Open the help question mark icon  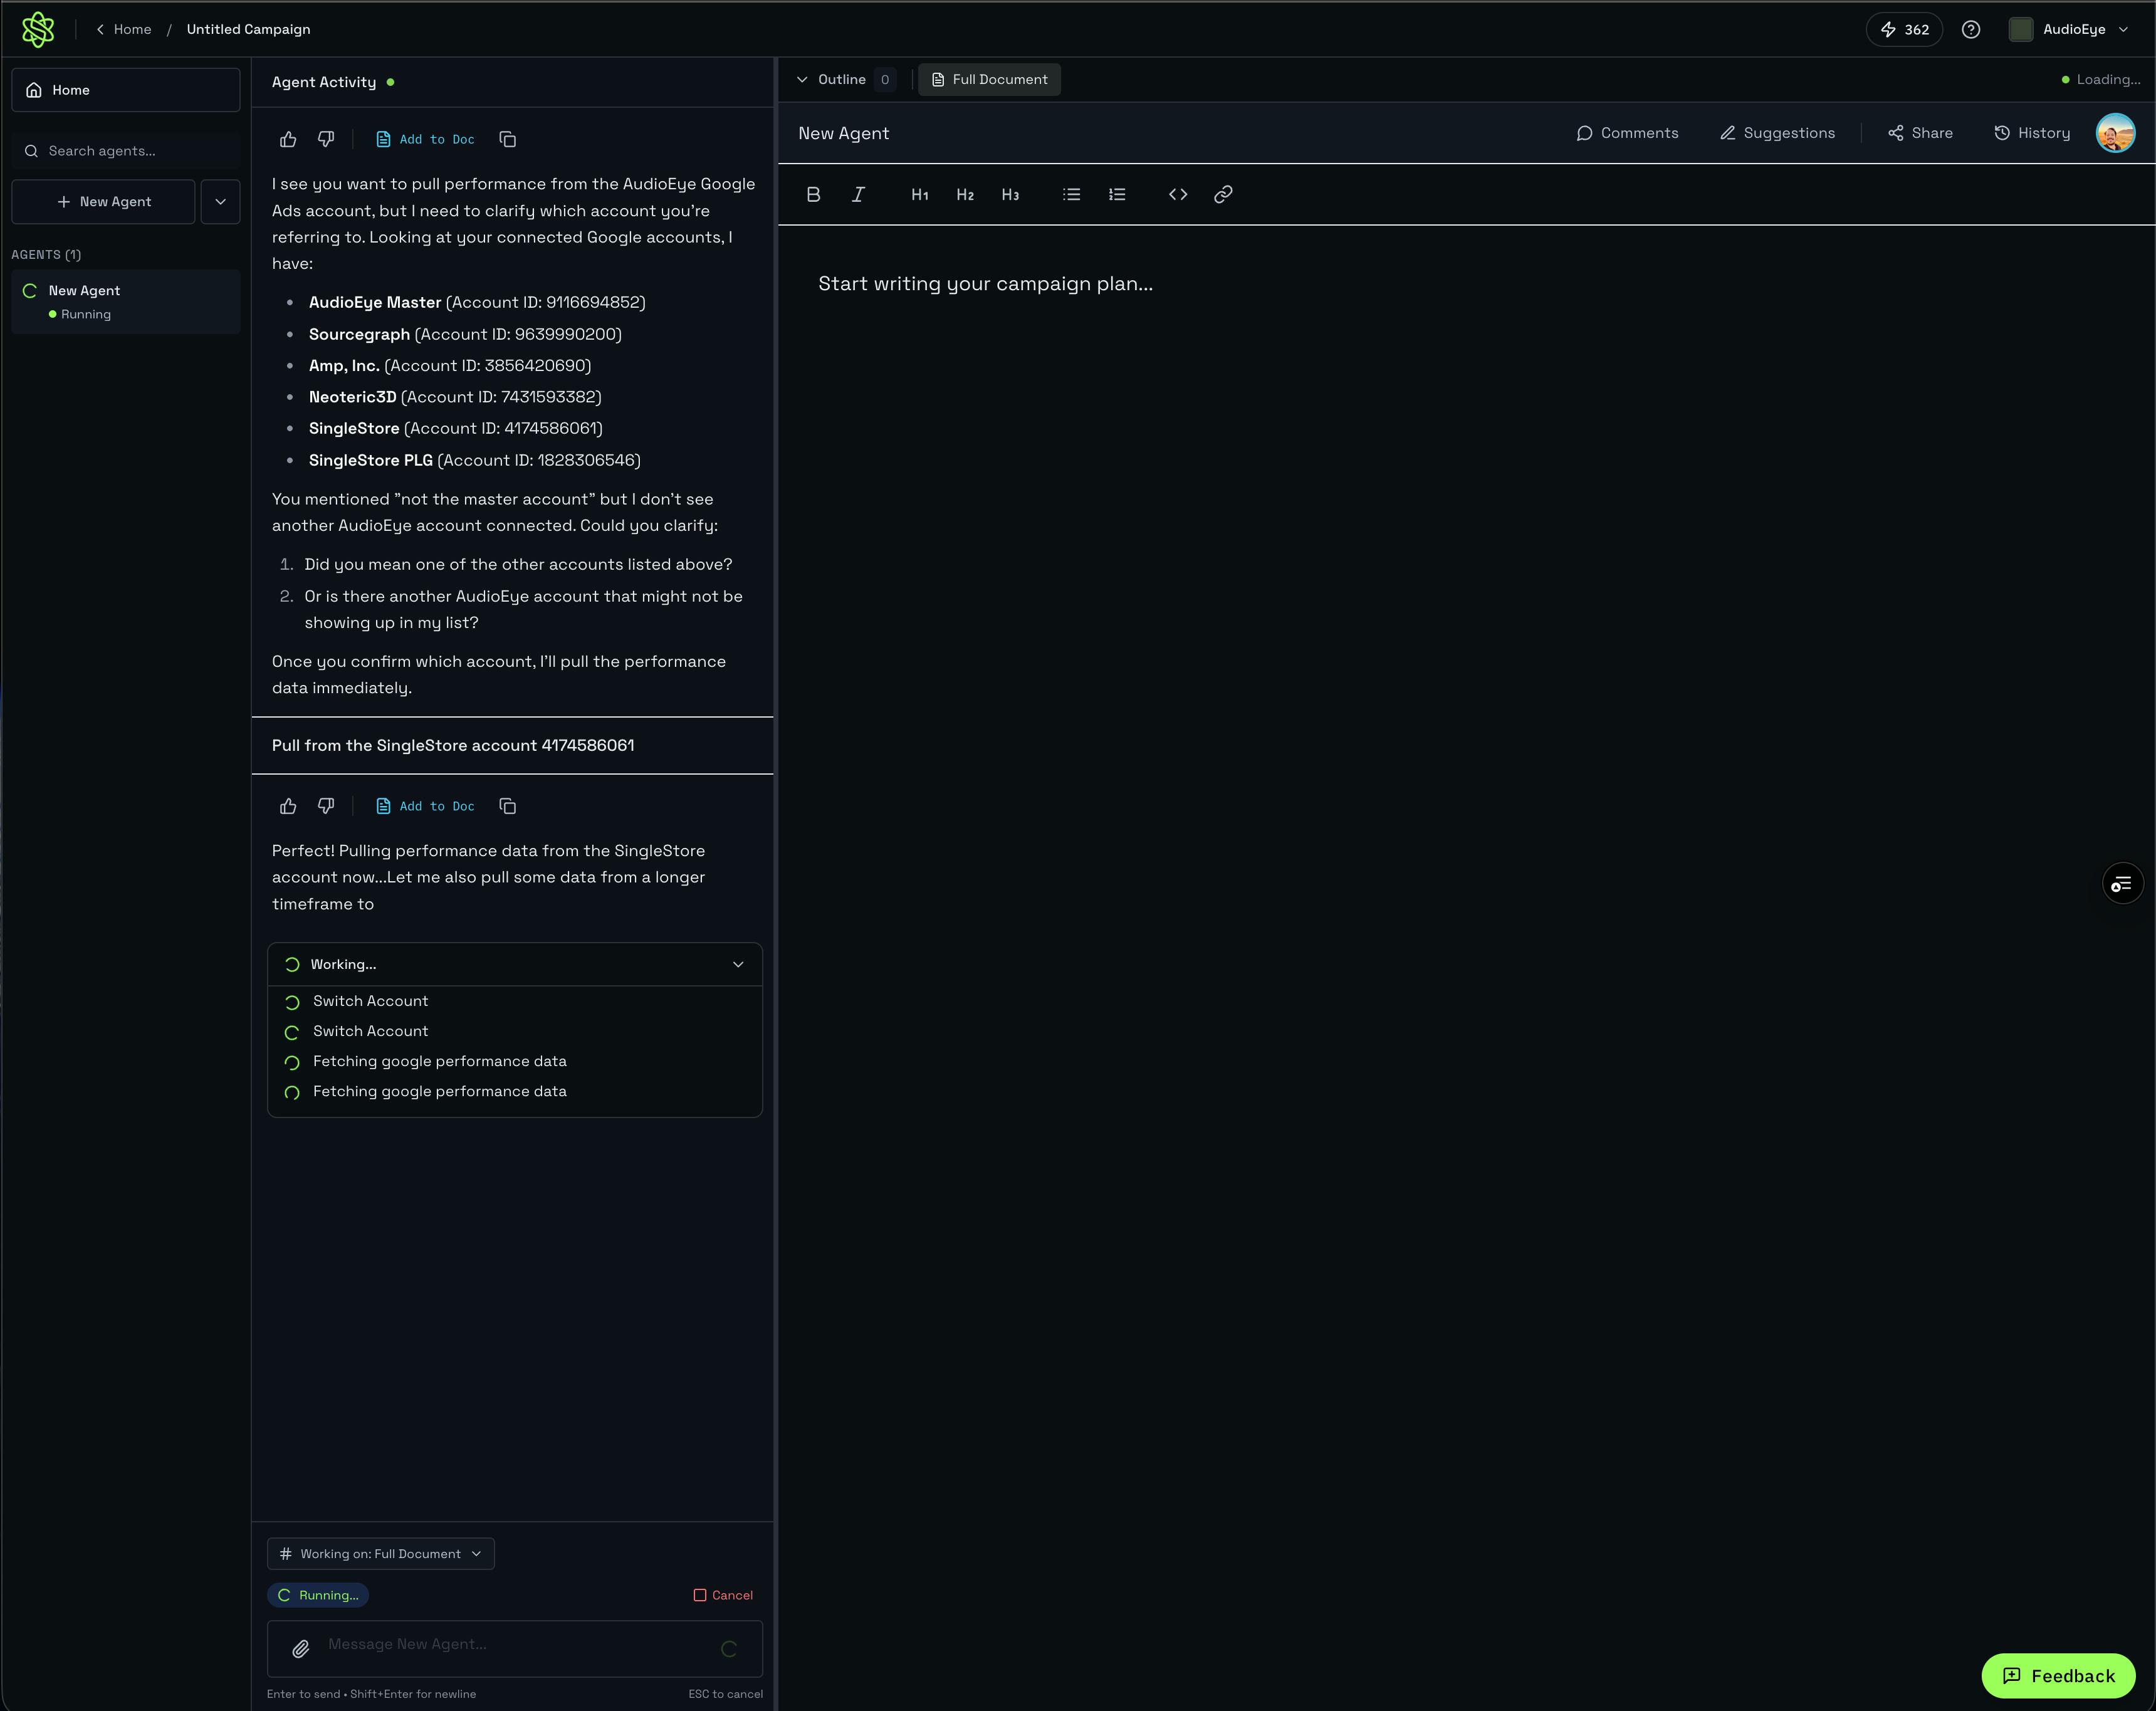(1971, 29)
